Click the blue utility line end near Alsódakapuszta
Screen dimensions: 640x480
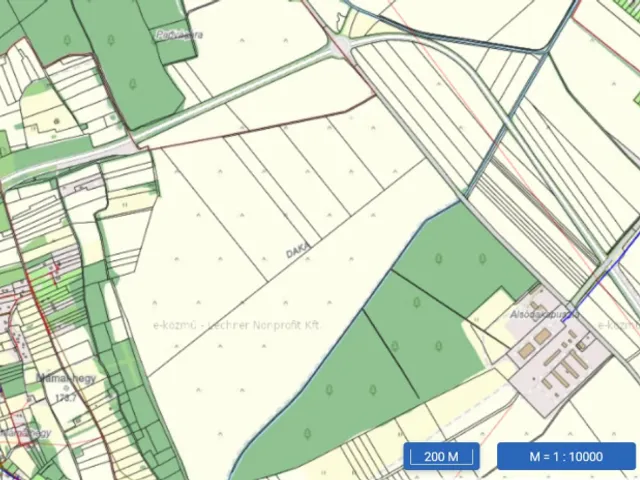point(562,322)
